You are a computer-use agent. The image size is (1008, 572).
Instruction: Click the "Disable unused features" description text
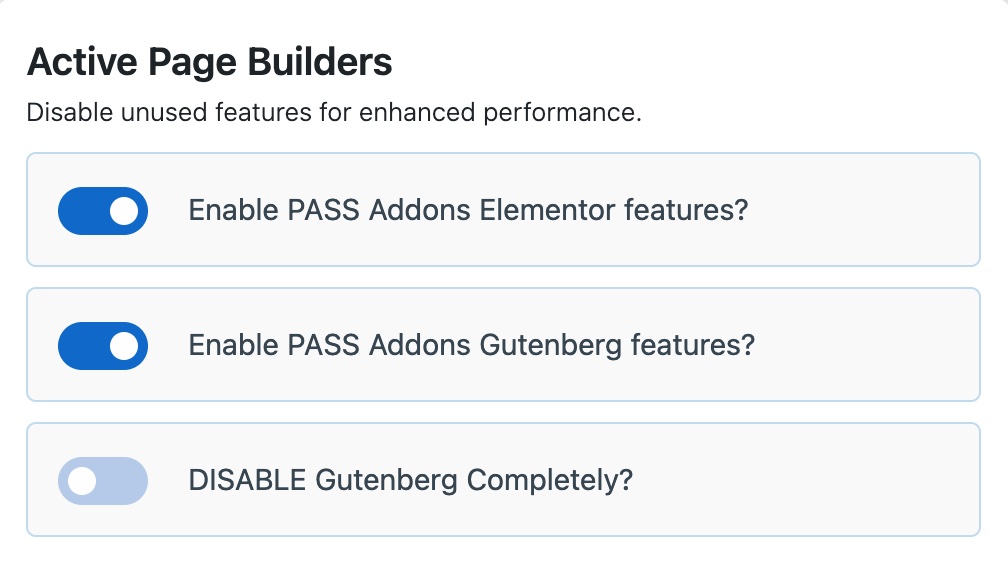(333, 112)
